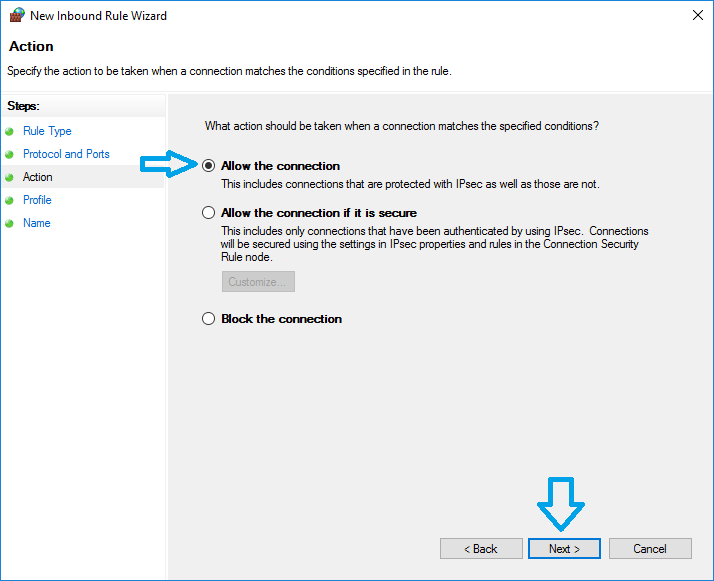
Task: Cancel the New Inbound Rule Wizard
Action: (650, 548)
